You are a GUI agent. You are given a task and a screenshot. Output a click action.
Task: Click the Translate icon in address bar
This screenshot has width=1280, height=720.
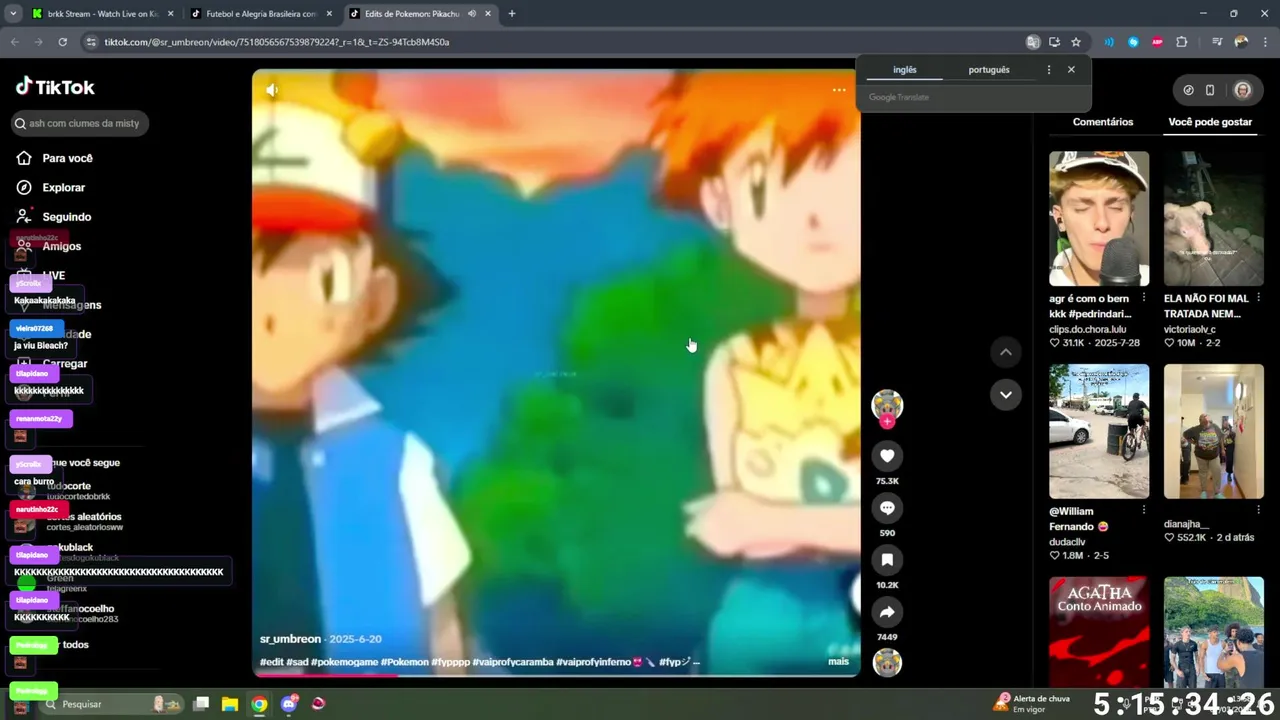pyautogui.click(x=1033, y=42)
